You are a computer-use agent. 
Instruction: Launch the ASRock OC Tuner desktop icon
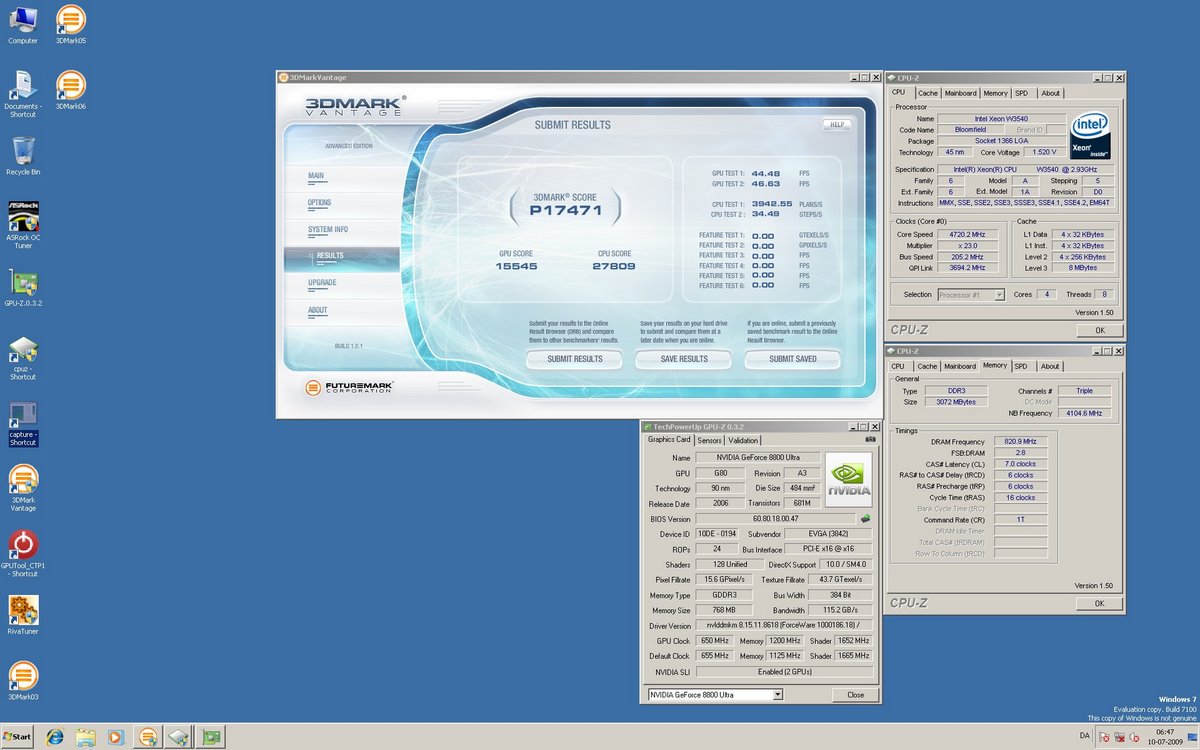click(23, 225)
